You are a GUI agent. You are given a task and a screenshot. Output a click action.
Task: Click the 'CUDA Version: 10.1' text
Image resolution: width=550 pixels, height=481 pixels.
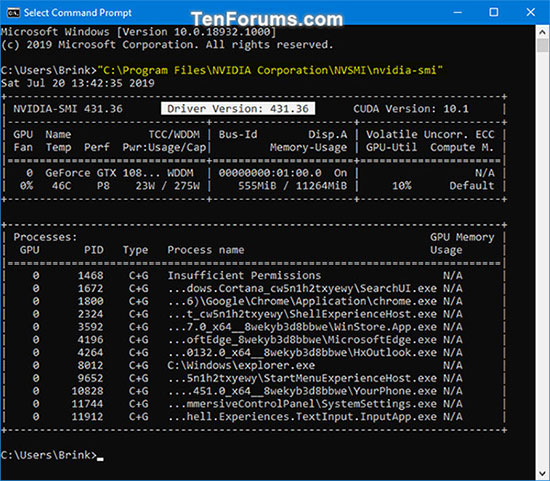(x=411, y=109)
